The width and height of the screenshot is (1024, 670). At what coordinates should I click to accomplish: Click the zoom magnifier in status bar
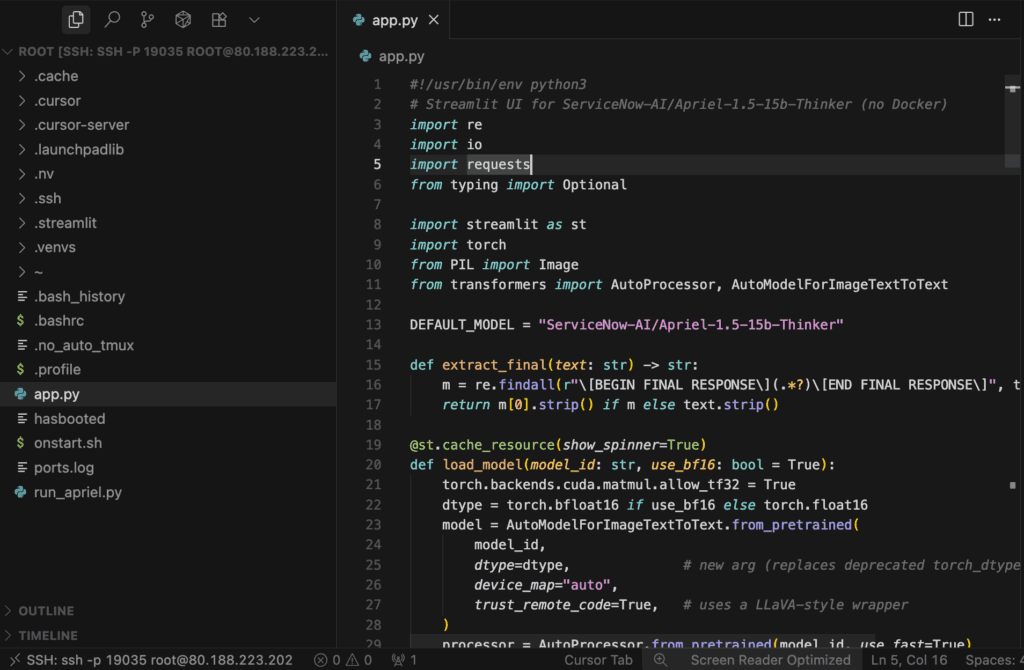[x=660, y=660]
